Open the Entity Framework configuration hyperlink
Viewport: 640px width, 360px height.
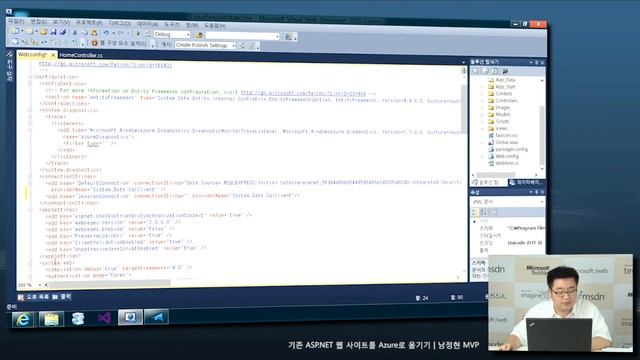303,93
